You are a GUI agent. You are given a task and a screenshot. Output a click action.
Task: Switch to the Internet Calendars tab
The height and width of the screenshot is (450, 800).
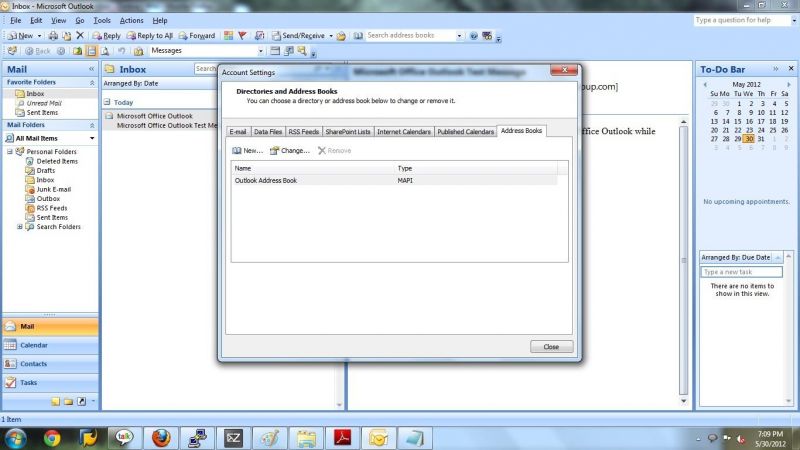(x=404, y=132)
